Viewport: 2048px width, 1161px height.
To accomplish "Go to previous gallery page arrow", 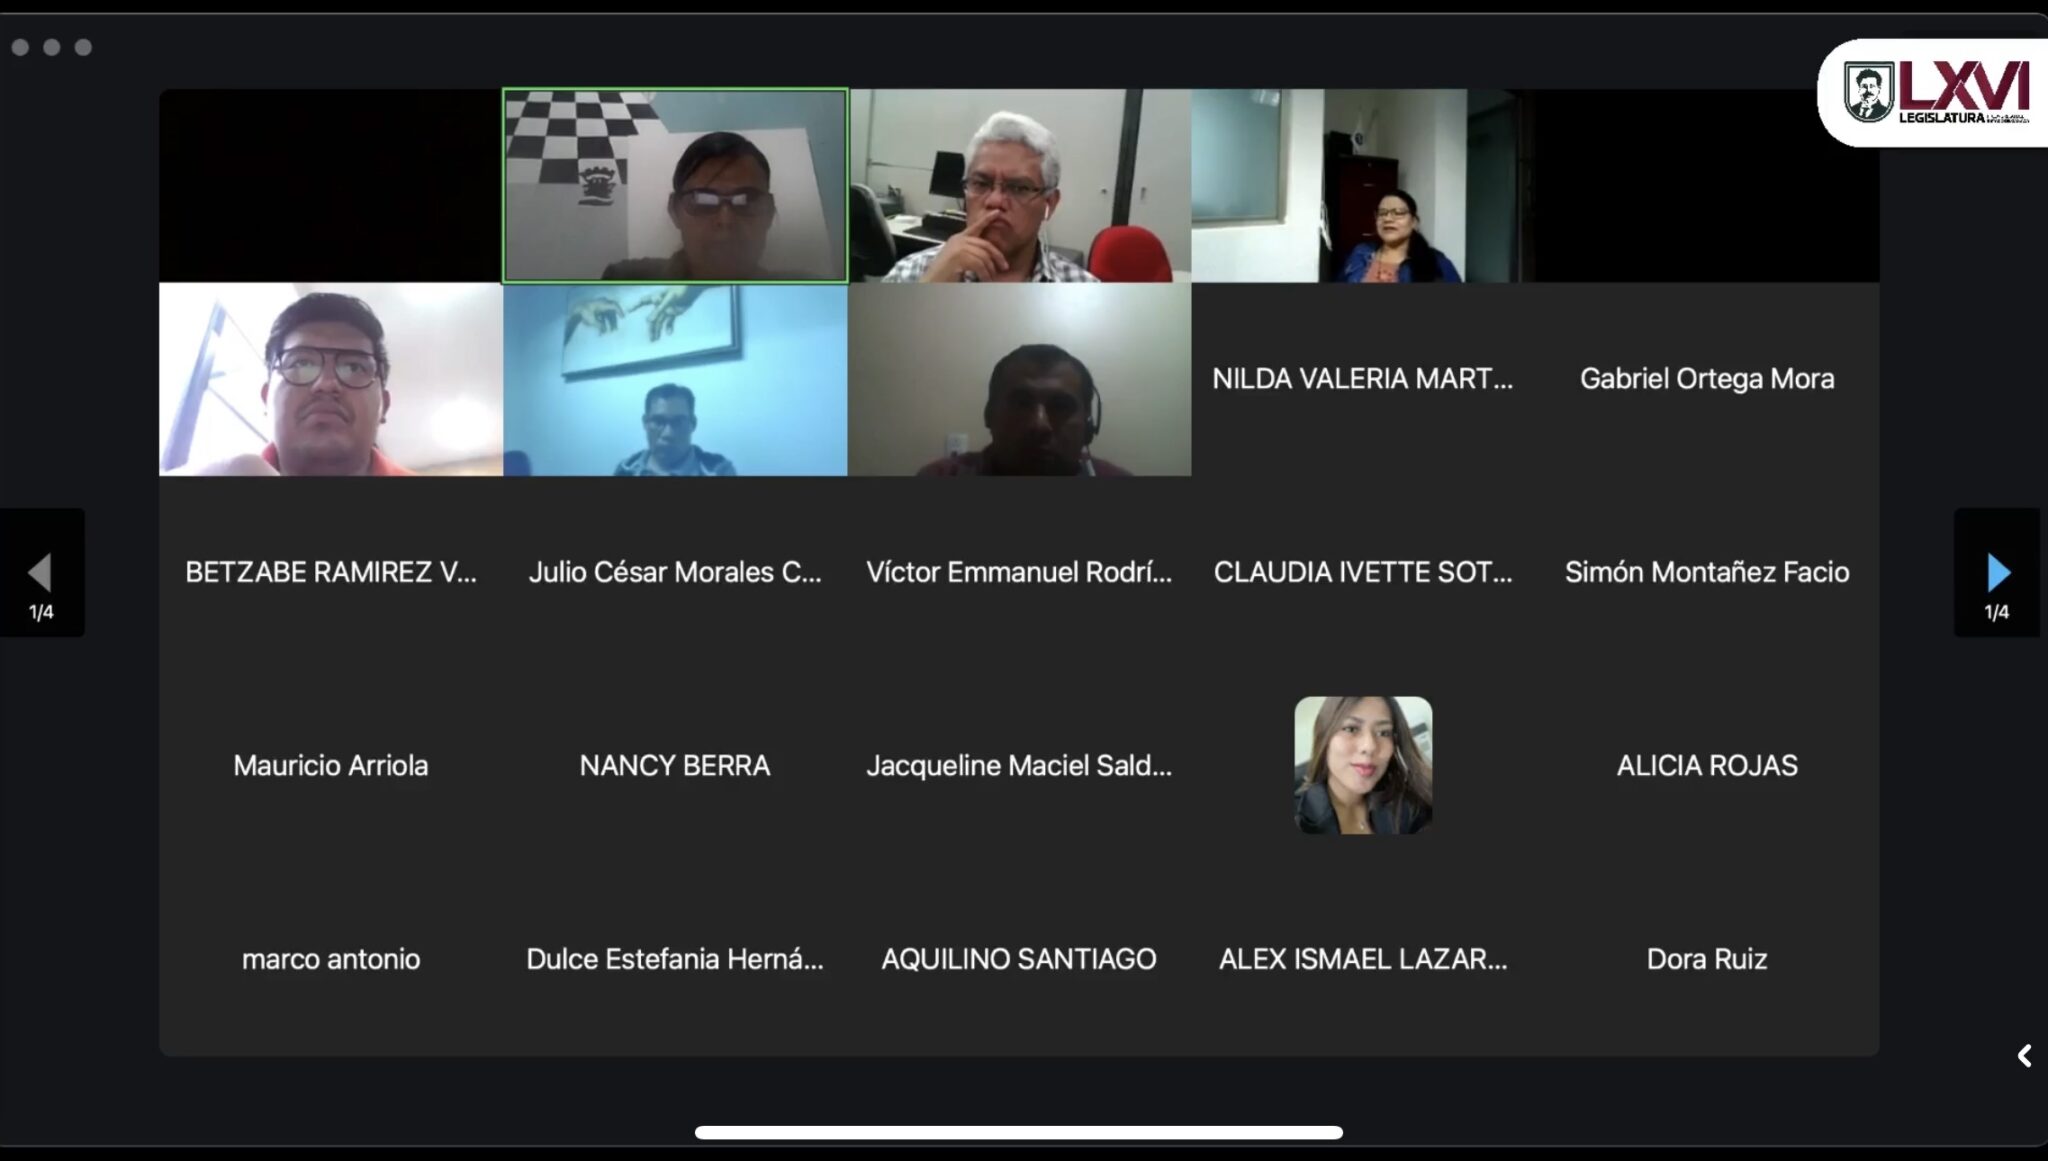I will pyautogui.click(x=41, y=572).
